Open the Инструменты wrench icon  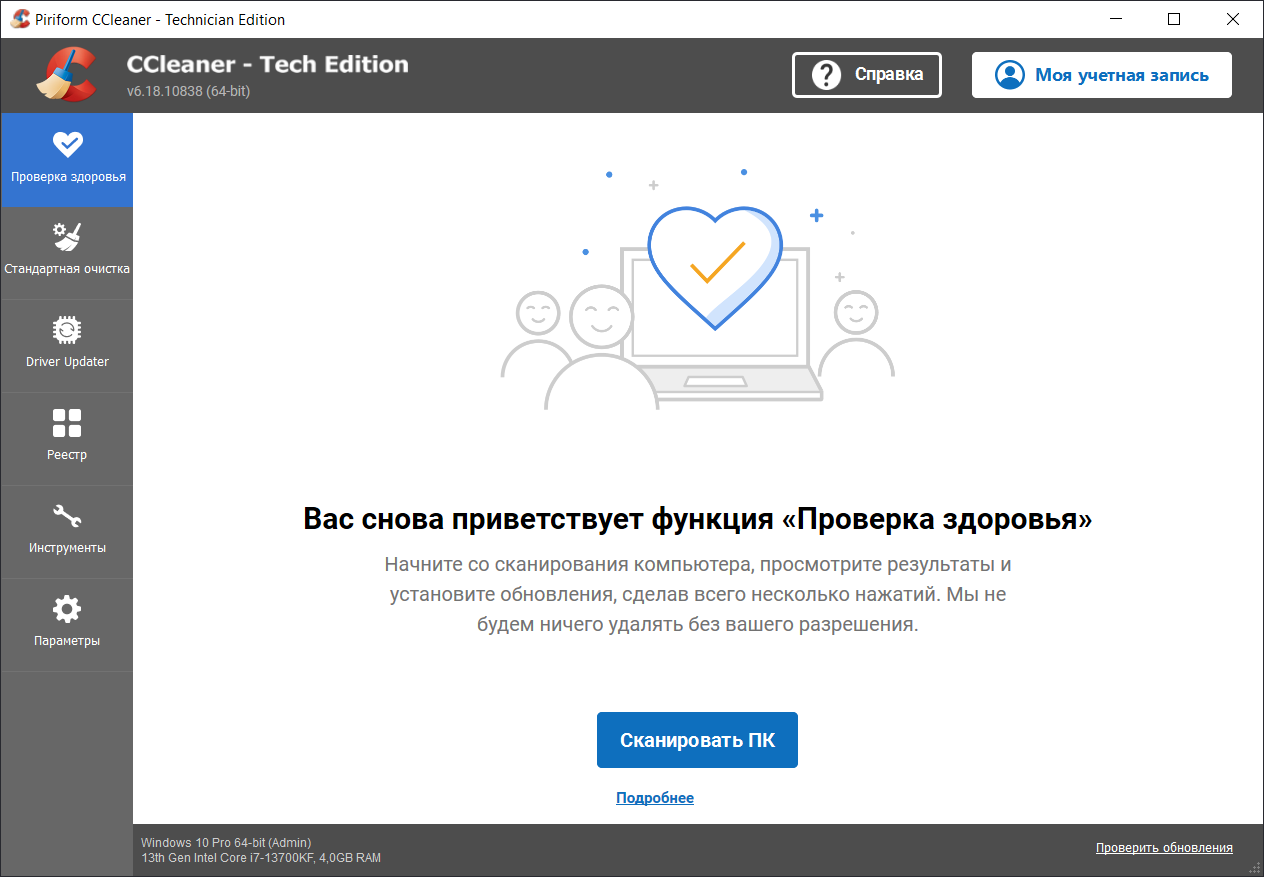pyautogui.click(x=67, y=515)
